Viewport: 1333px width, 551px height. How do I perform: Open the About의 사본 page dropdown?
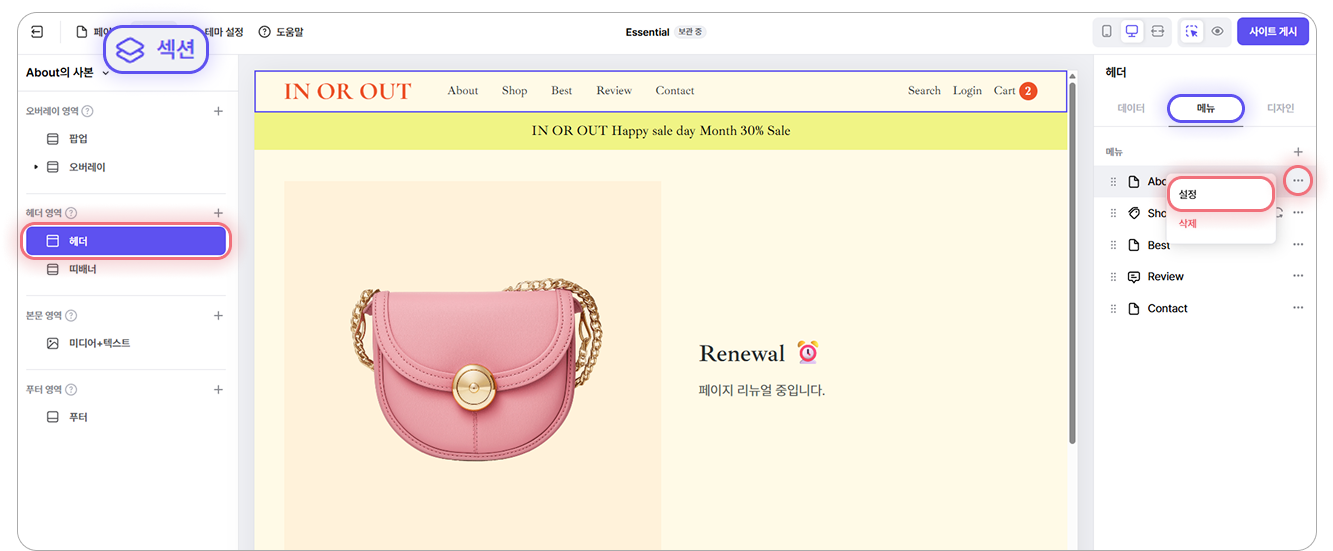point(68,73)
